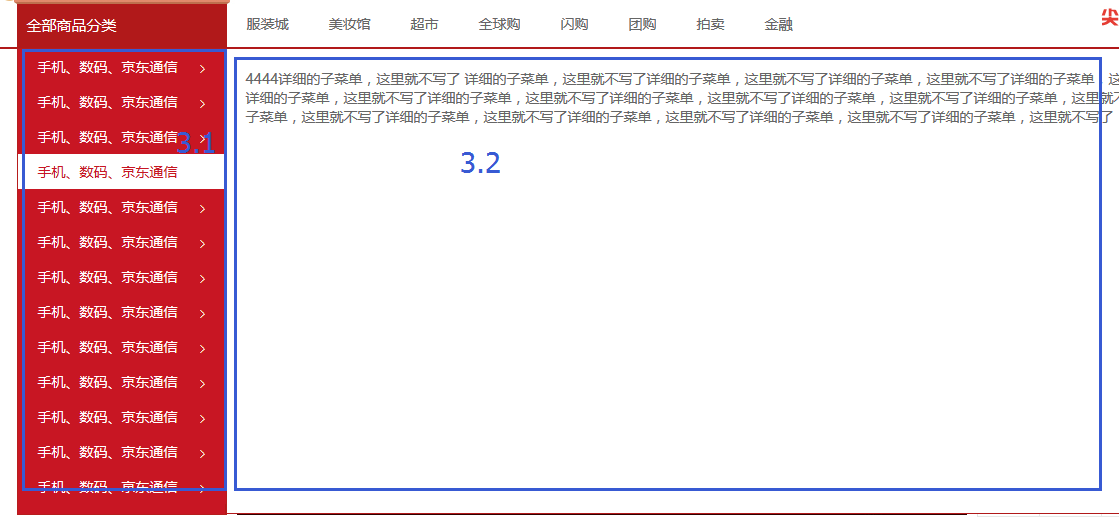The height and width of the screenshot is (519, 1119).
Task: Open the 美妆馆 navigation link
Action: pos(349,24)
